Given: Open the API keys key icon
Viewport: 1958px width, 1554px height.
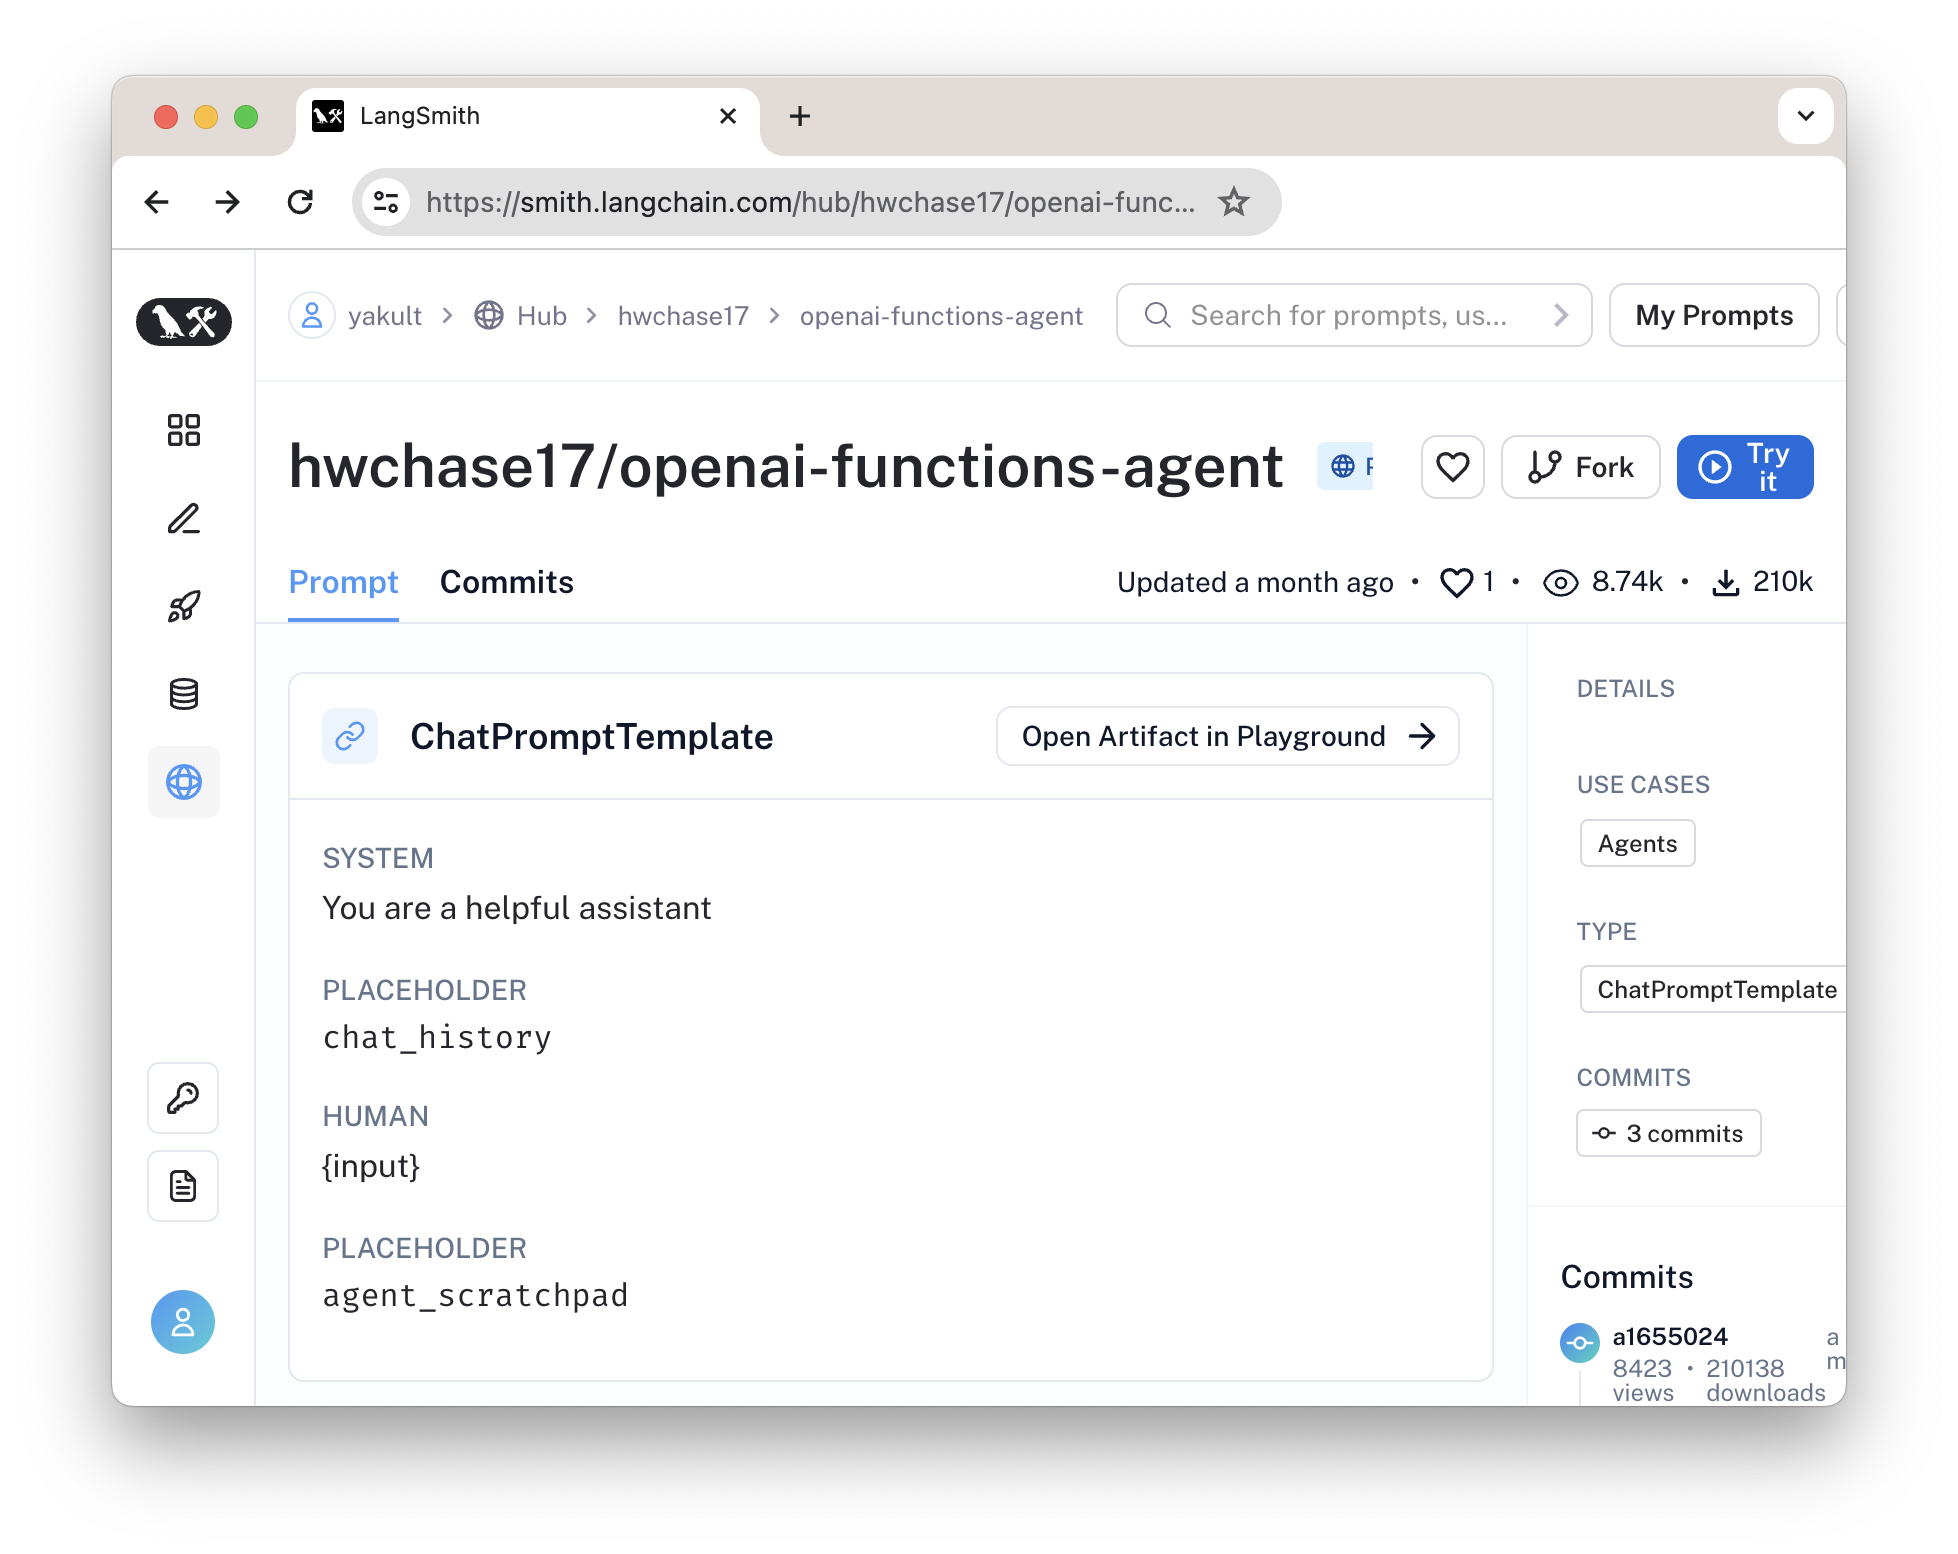Looking at the screenshot, I should click(183, 1098).
